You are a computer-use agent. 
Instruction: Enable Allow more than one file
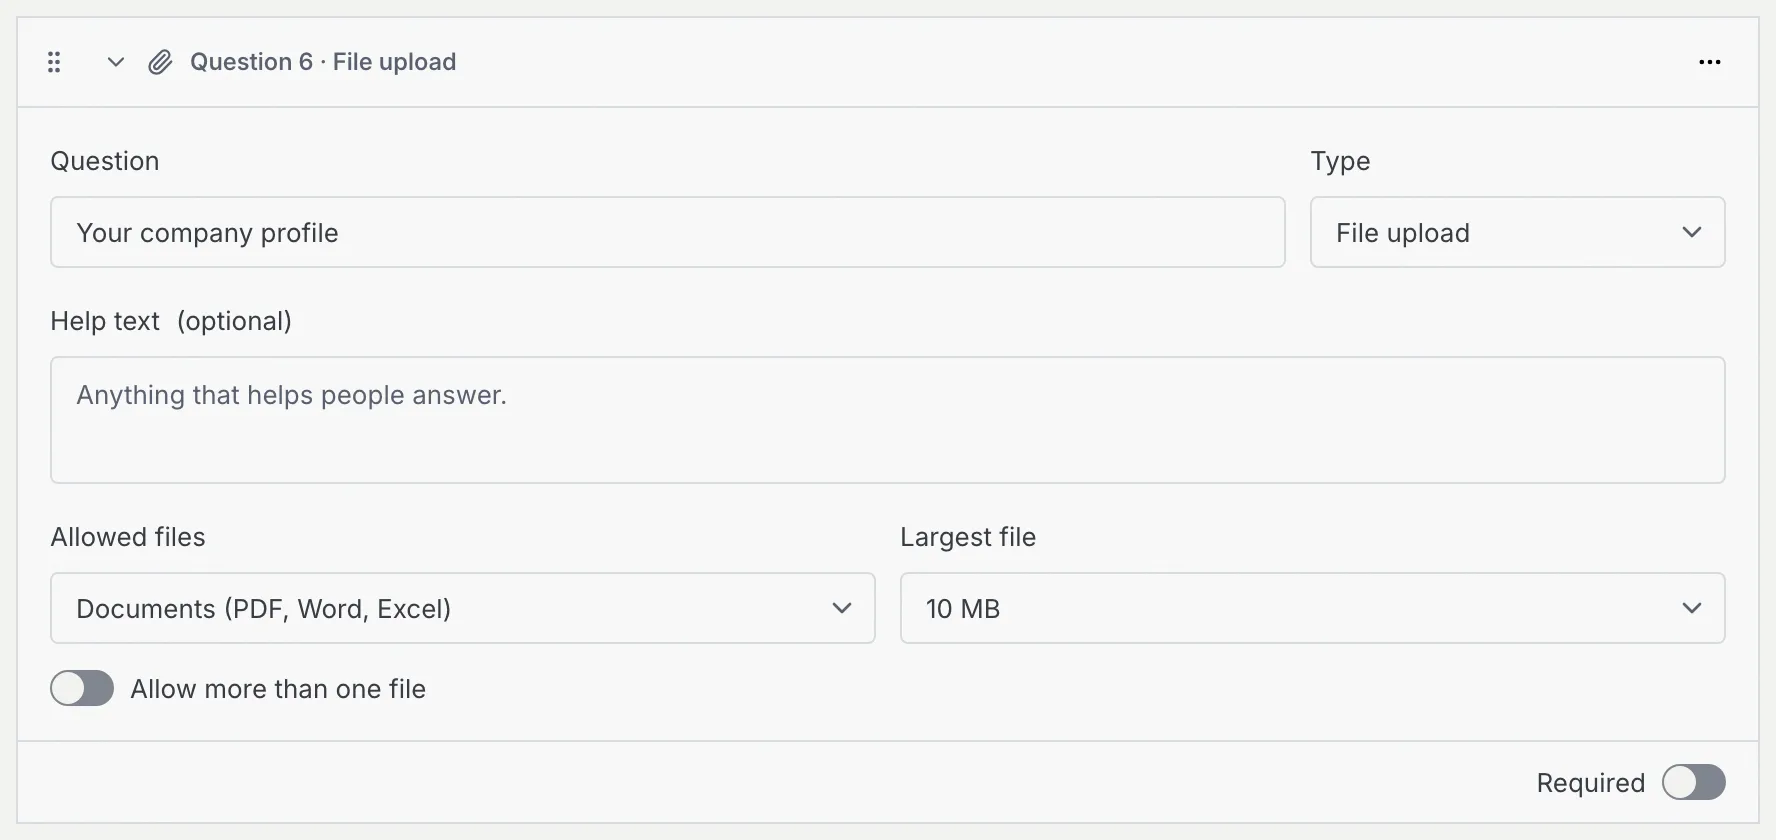pos(82,688)
